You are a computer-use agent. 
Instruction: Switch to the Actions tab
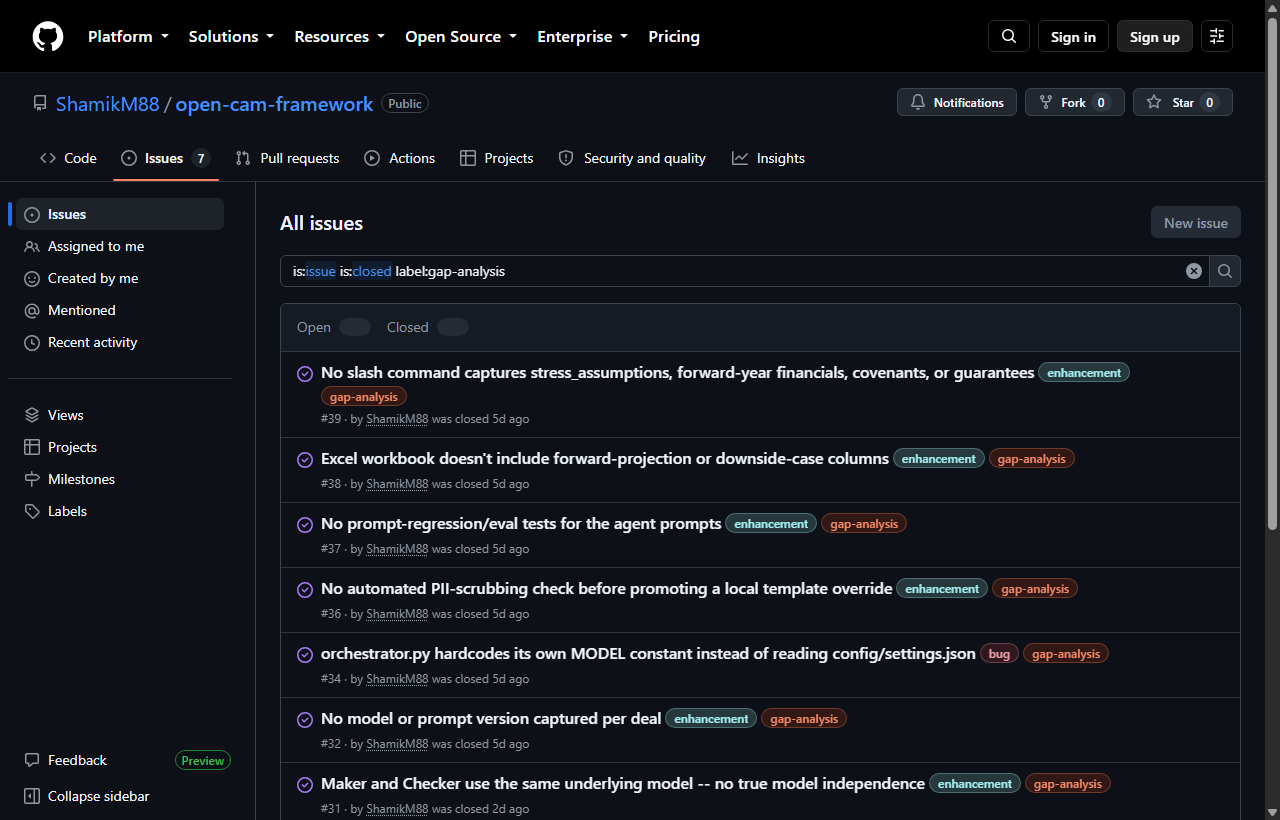[x=399, y=158]
